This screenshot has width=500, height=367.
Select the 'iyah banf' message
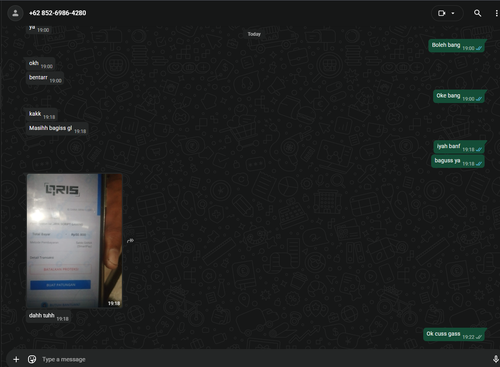point(459,147)
